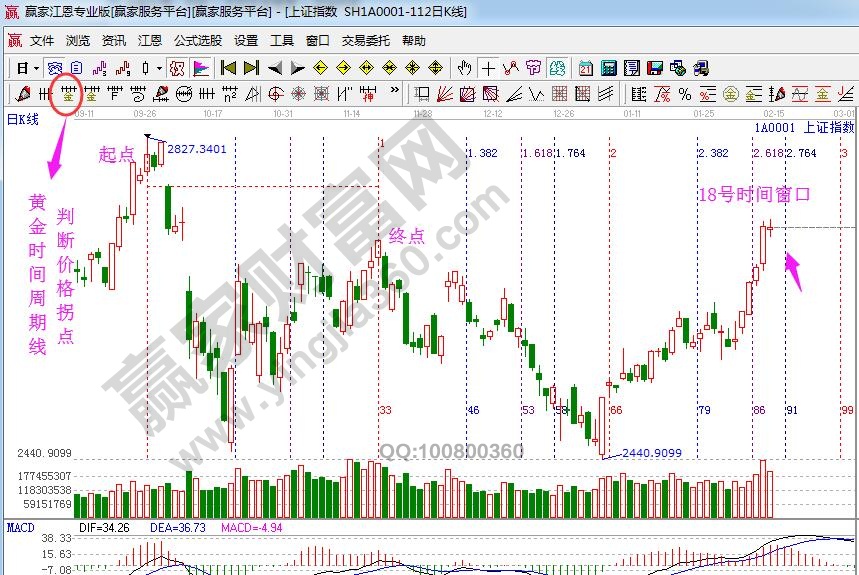The width and height of the screenshot is (859, 575).
Task: Toggle the pink flag marker button
Action: 200,68
